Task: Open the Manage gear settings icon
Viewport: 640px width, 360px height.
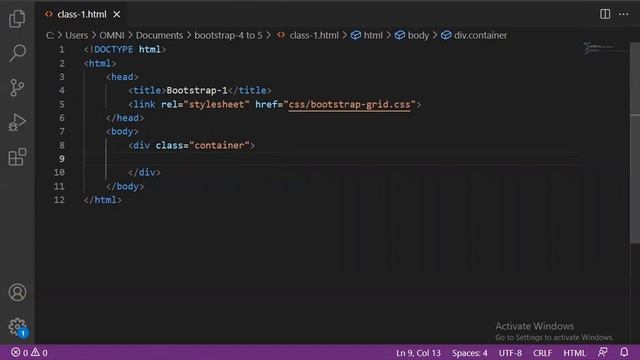Action: (17, 327)
